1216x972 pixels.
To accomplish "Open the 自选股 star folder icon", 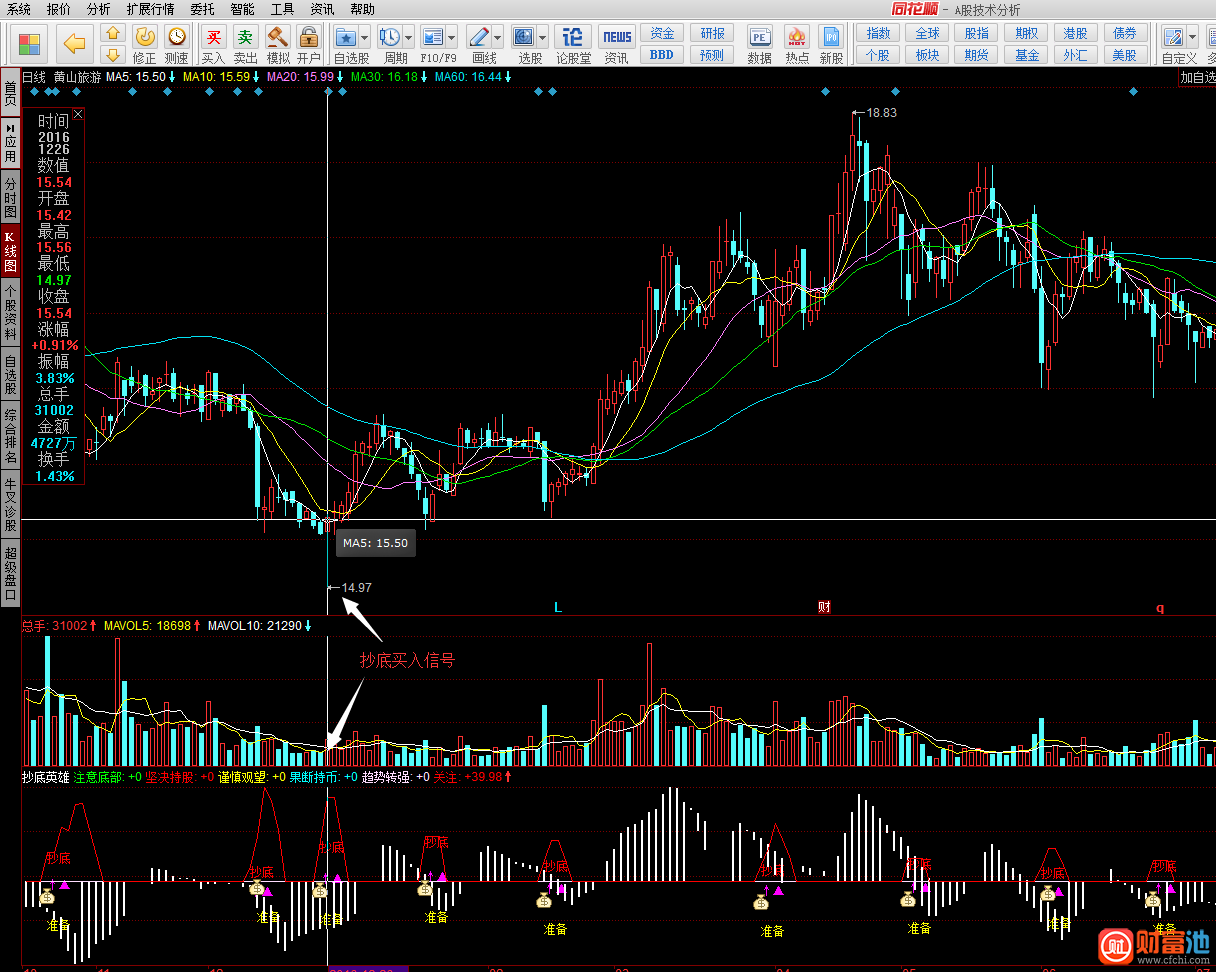I will (x=346, y=37).
